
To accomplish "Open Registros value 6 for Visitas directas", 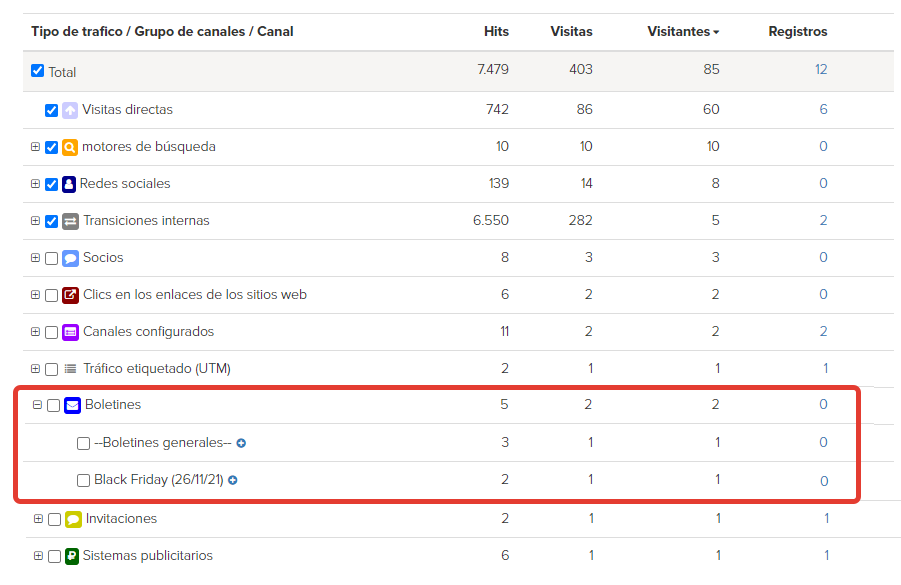I will [823, 109].
